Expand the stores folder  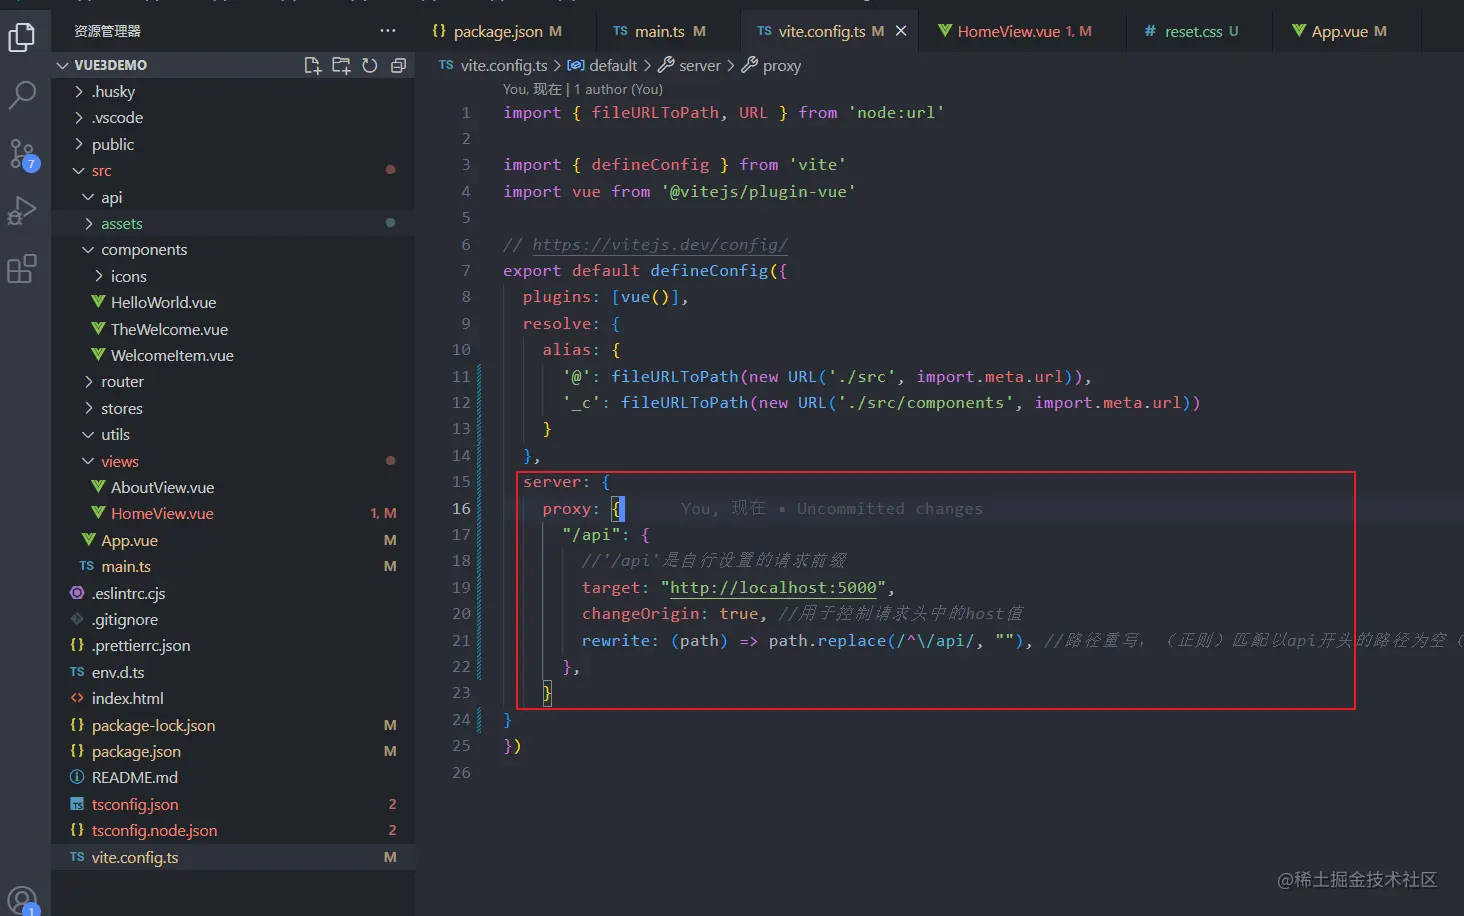[x=89, y=408]
